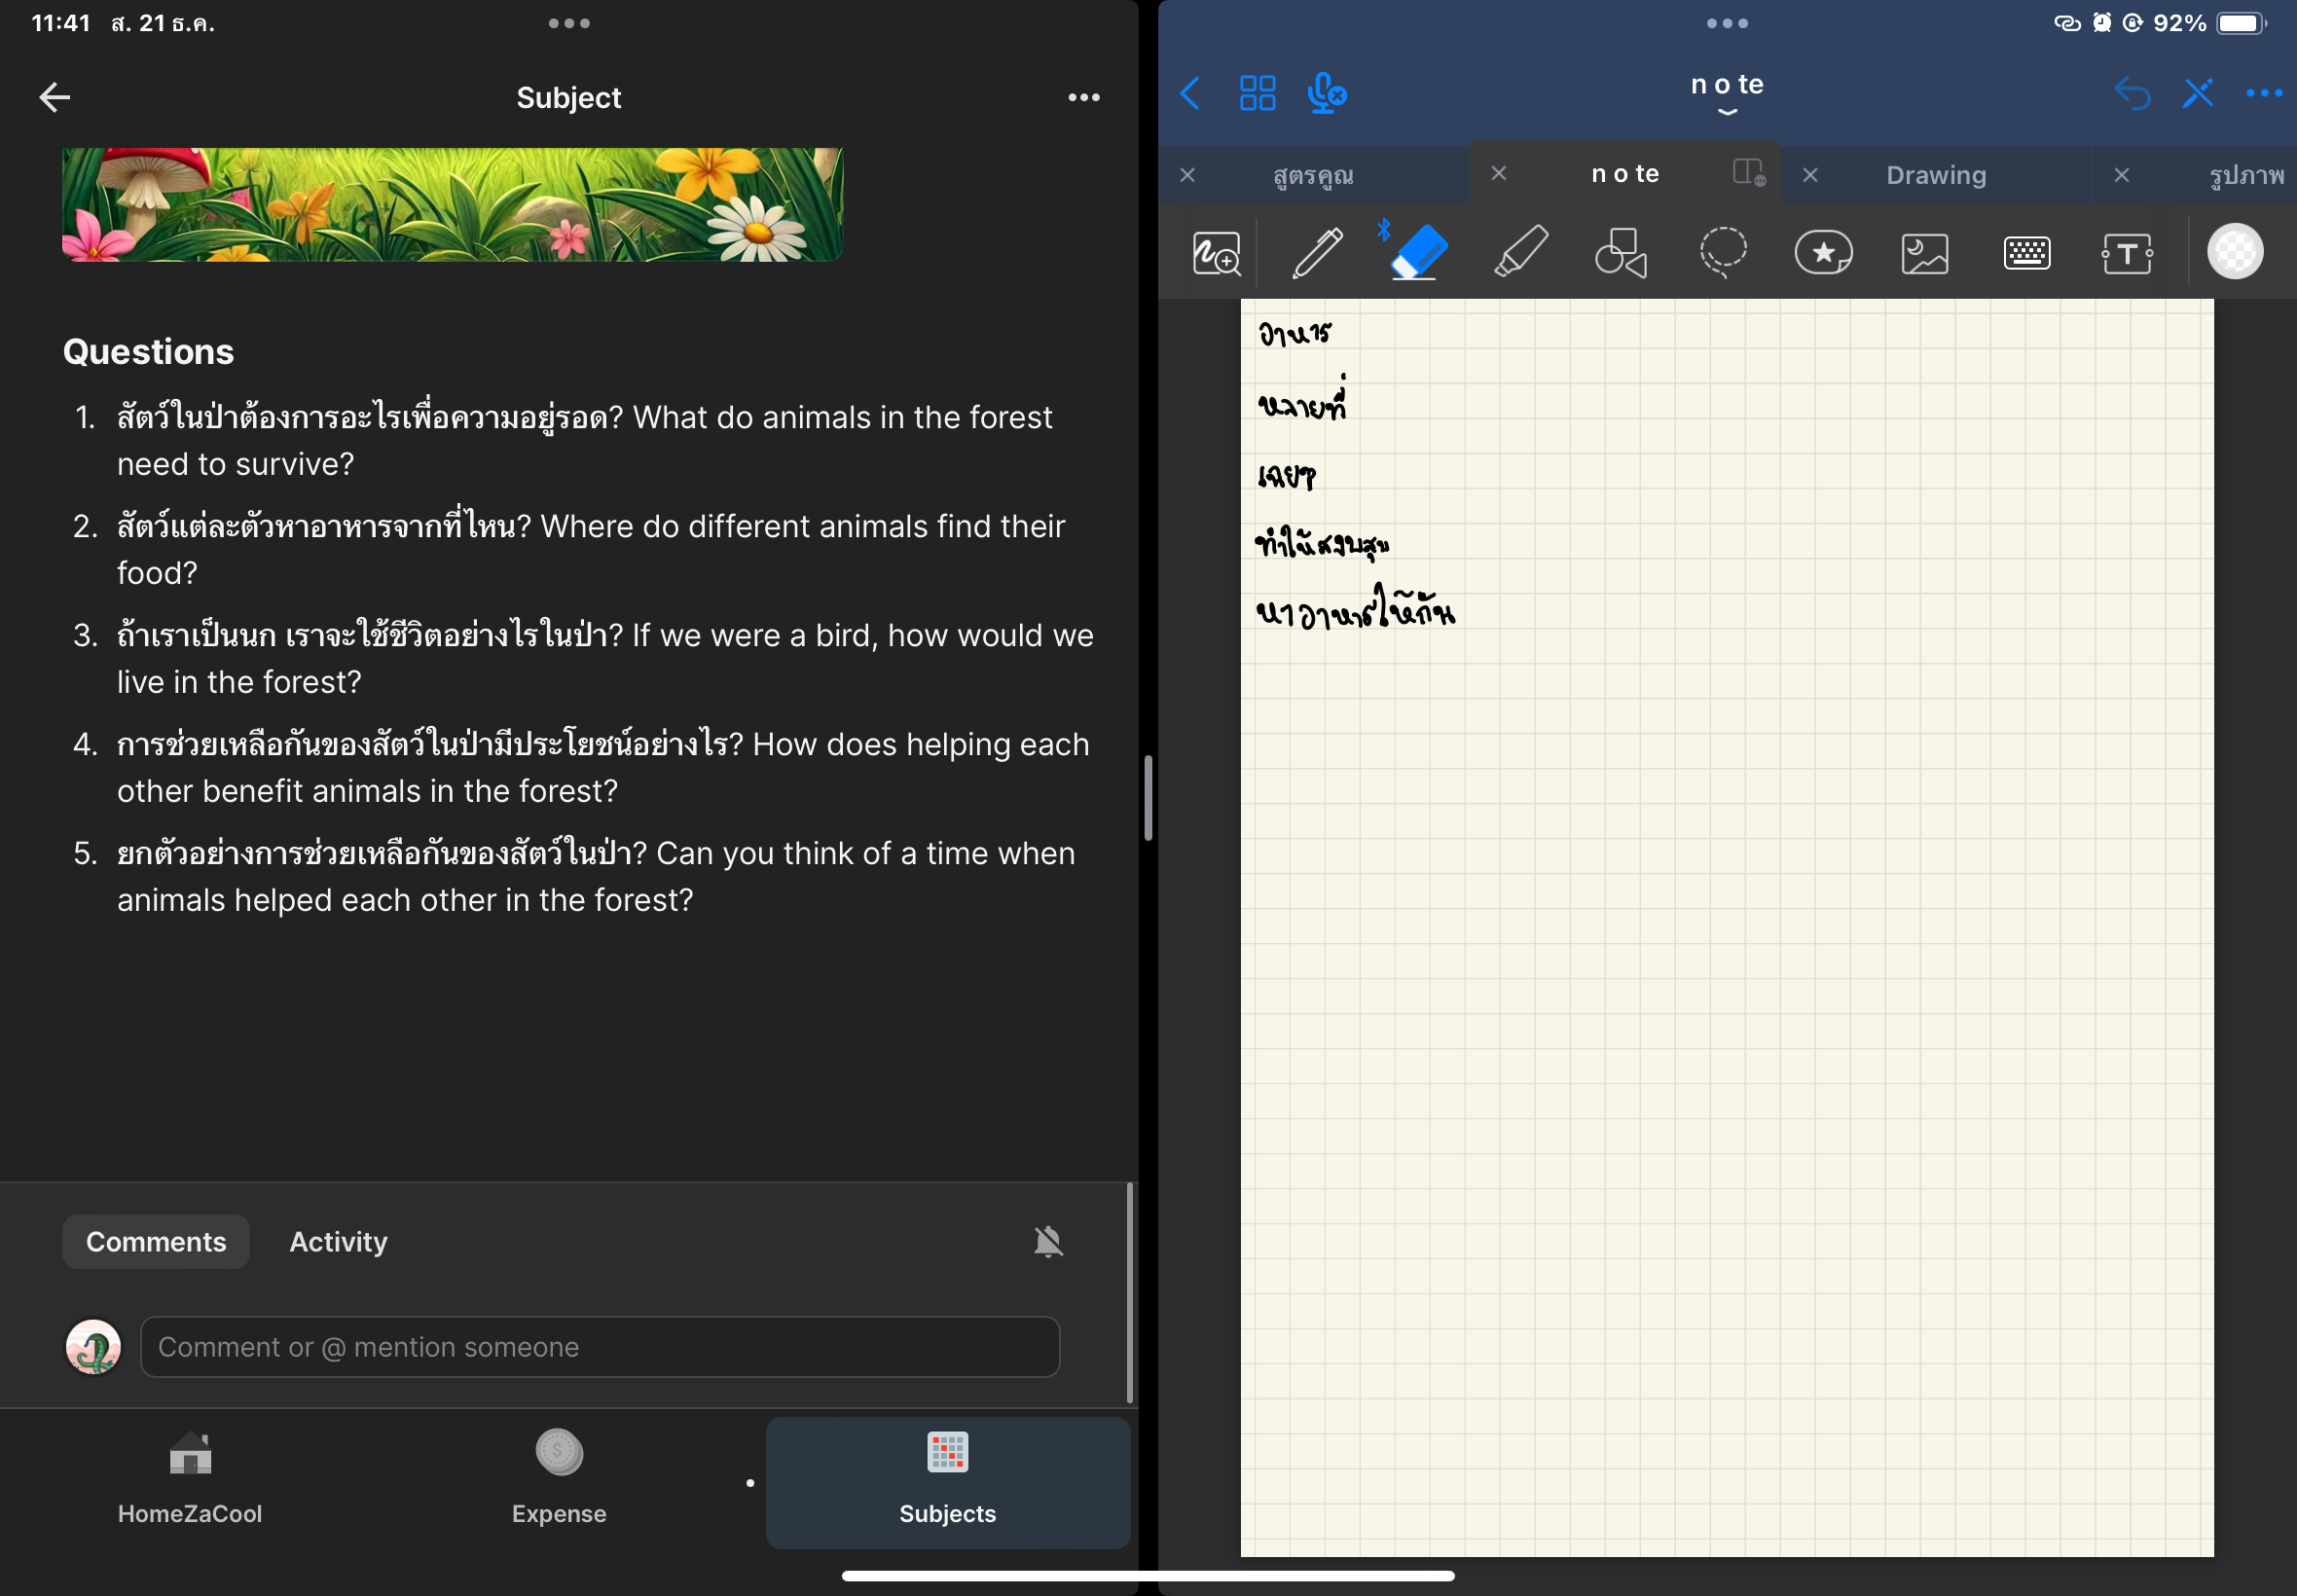2297x1596 pixels.
Task: Select the Image insert tool
Action: (1924, 254)
